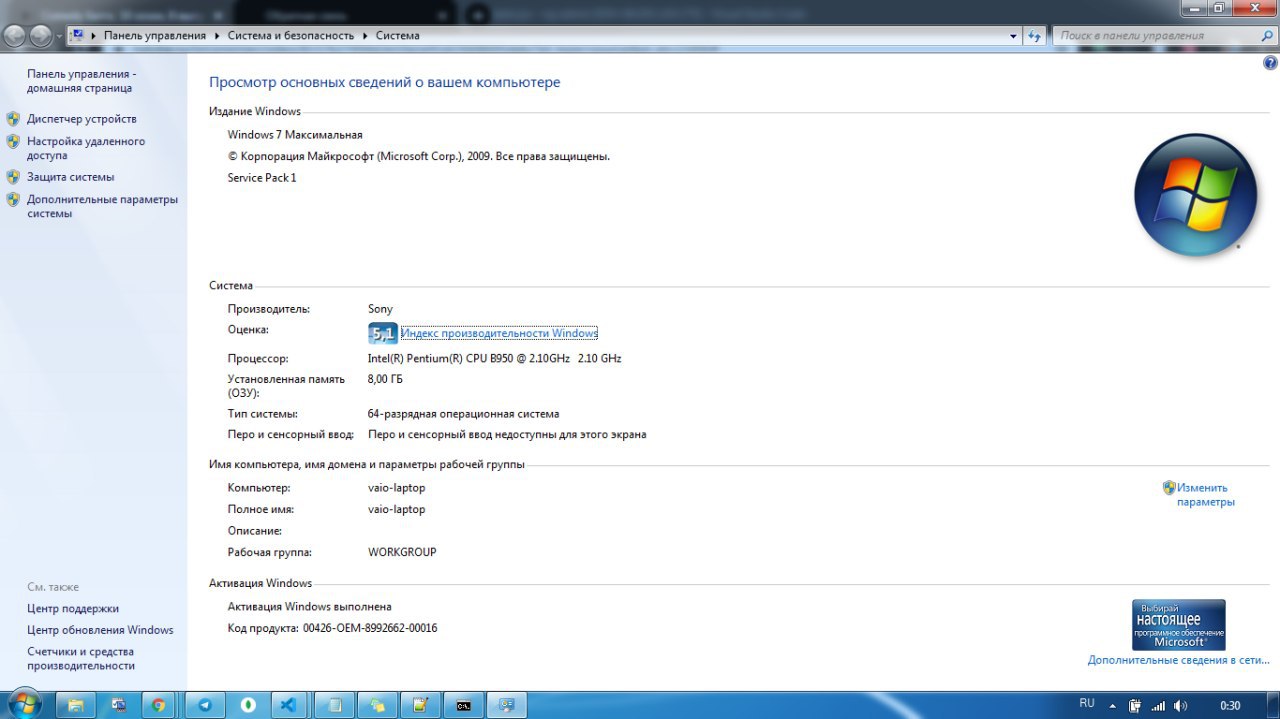Open the Command Prompt taskbar icon
Screen dimensions: 1280x719
[x=464, y=705]
